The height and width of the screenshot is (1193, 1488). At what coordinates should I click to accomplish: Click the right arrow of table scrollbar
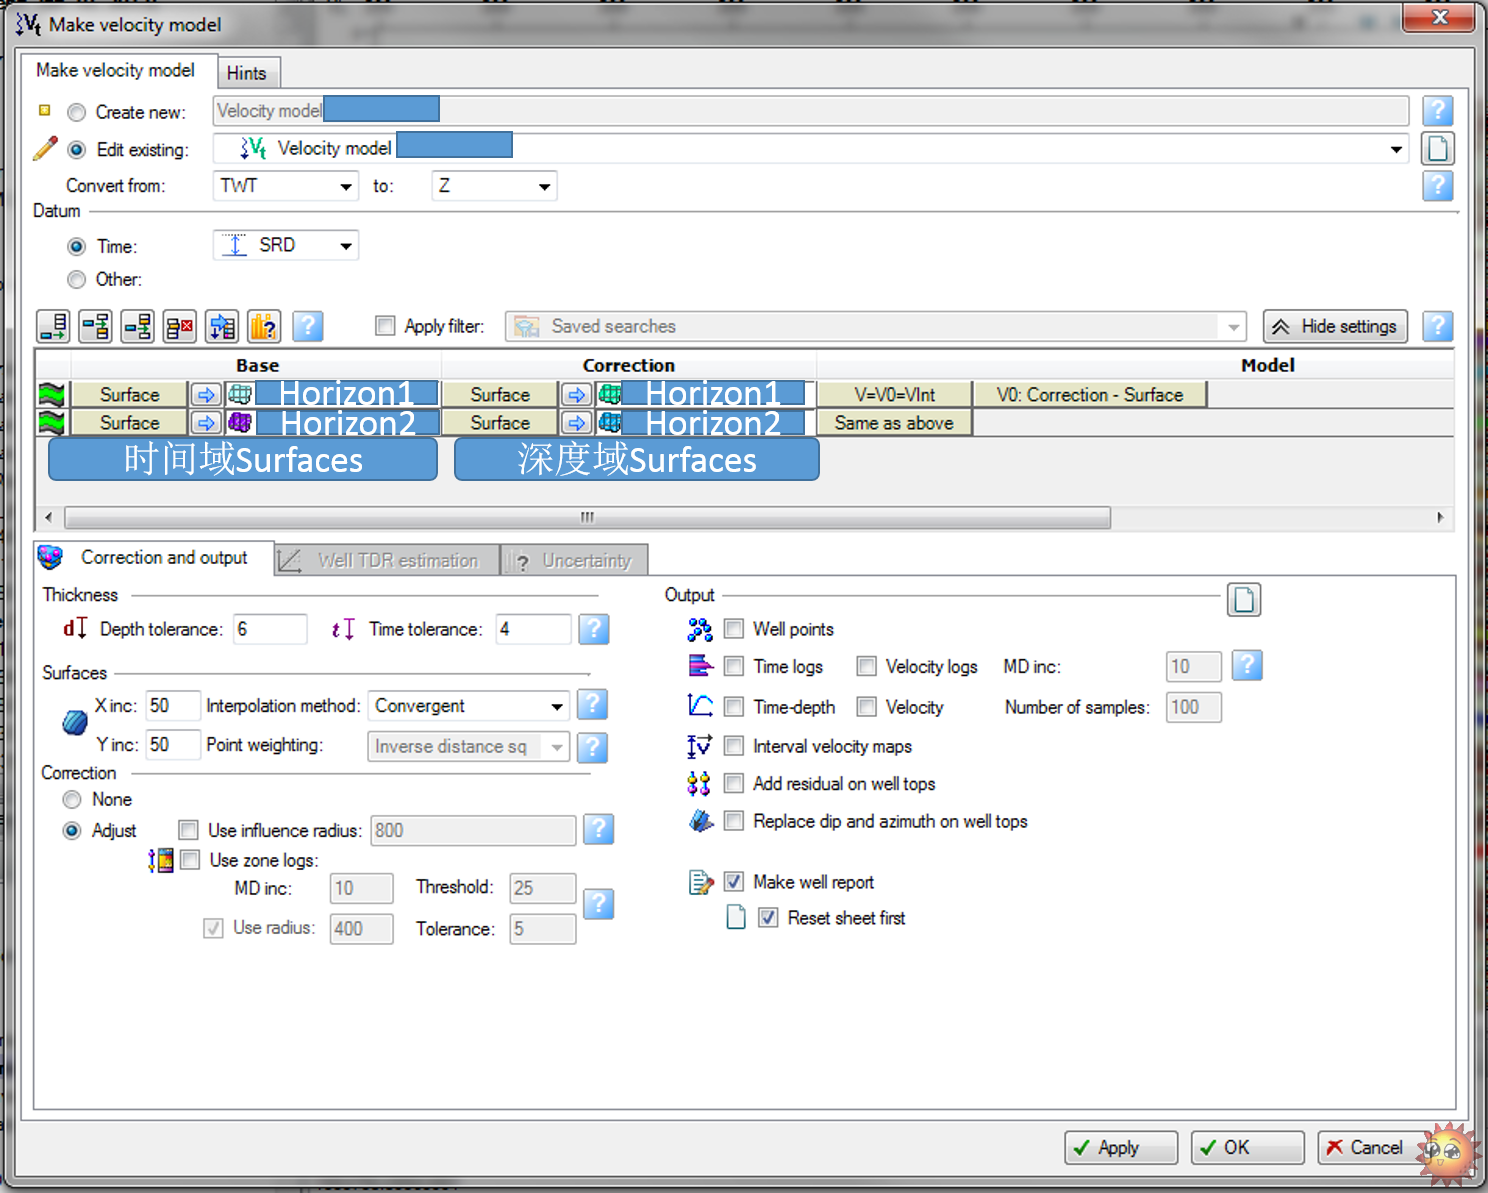pos(1440,517)
